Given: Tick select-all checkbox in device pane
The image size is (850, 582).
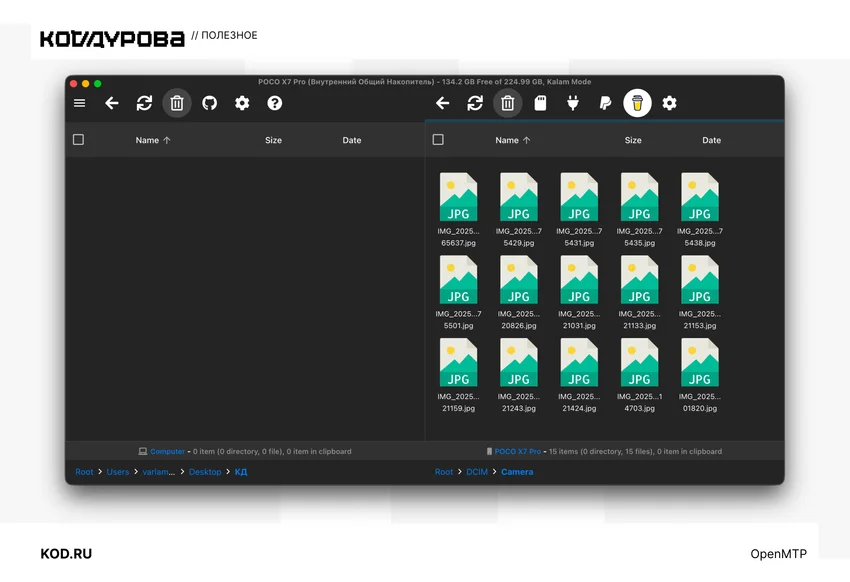Looking at the screenshot, I should pos(438,140).
